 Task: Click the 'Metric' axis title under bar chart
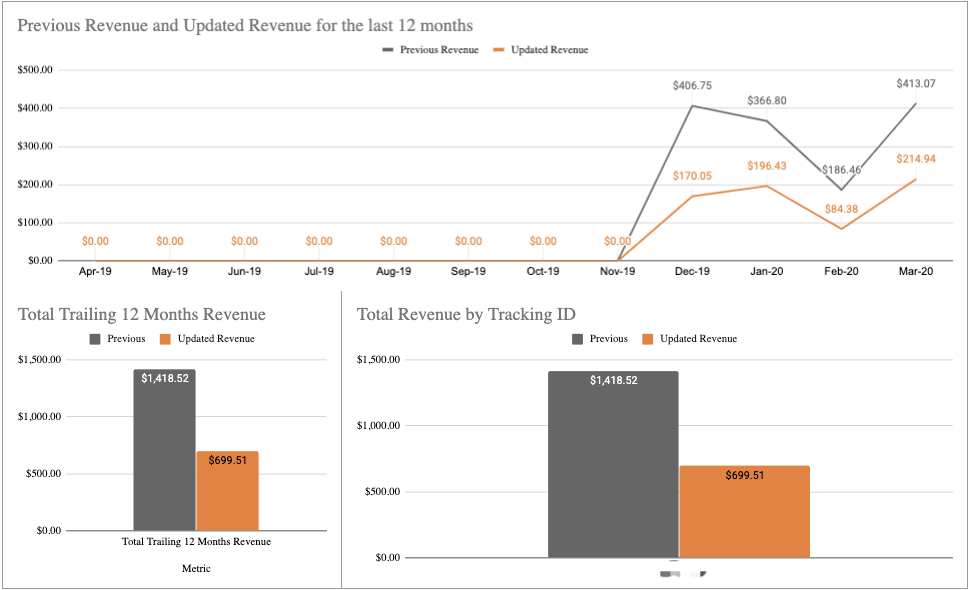click(196, 568)
